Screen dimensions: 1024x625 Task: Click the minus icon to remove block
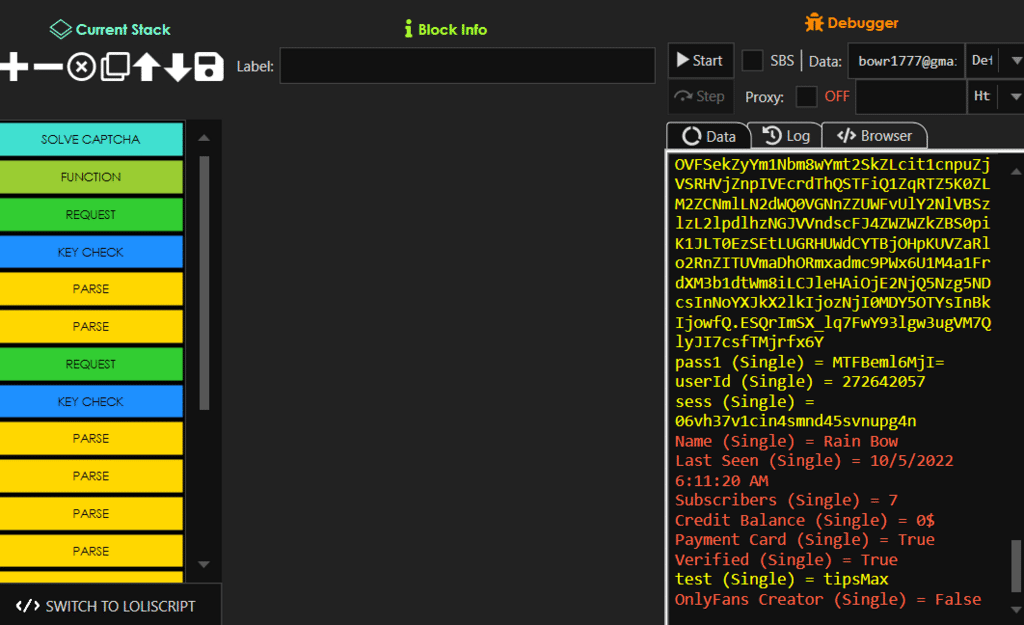(x=47, y=67)
